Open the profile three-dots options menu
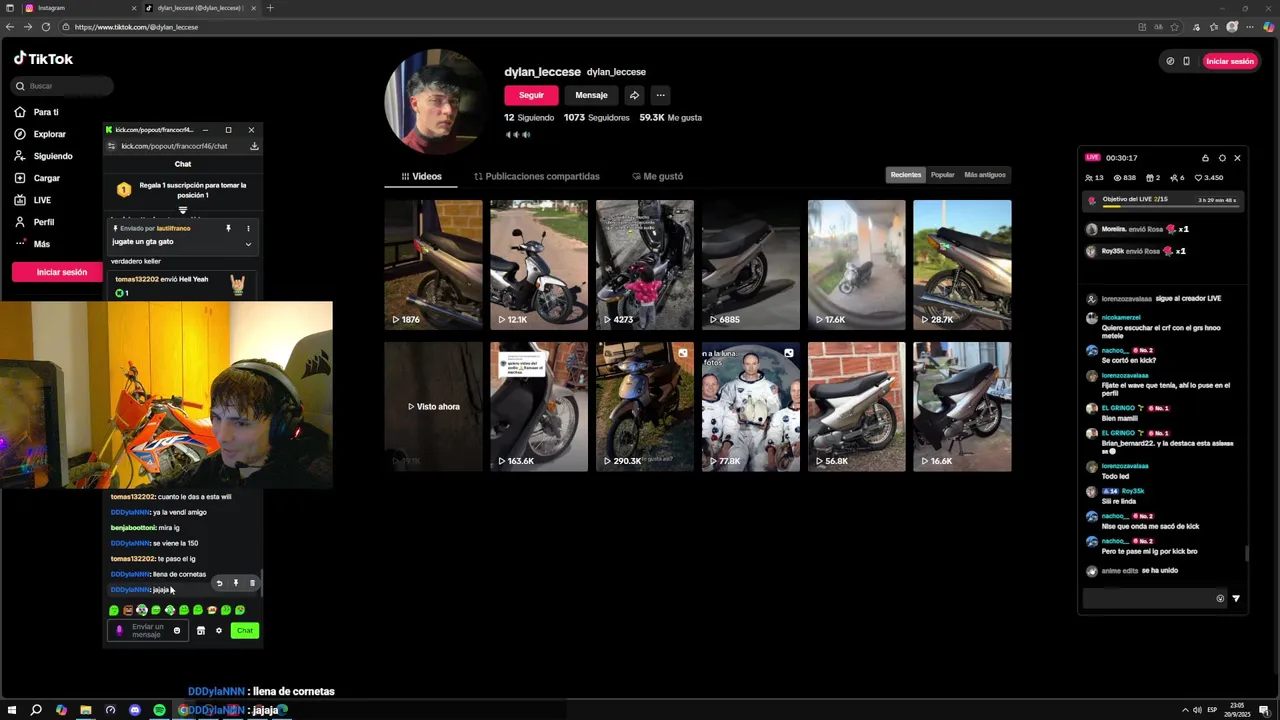The height and width of the screenshot is (720, 1280). pyautogui.click(x=660, y=95)
